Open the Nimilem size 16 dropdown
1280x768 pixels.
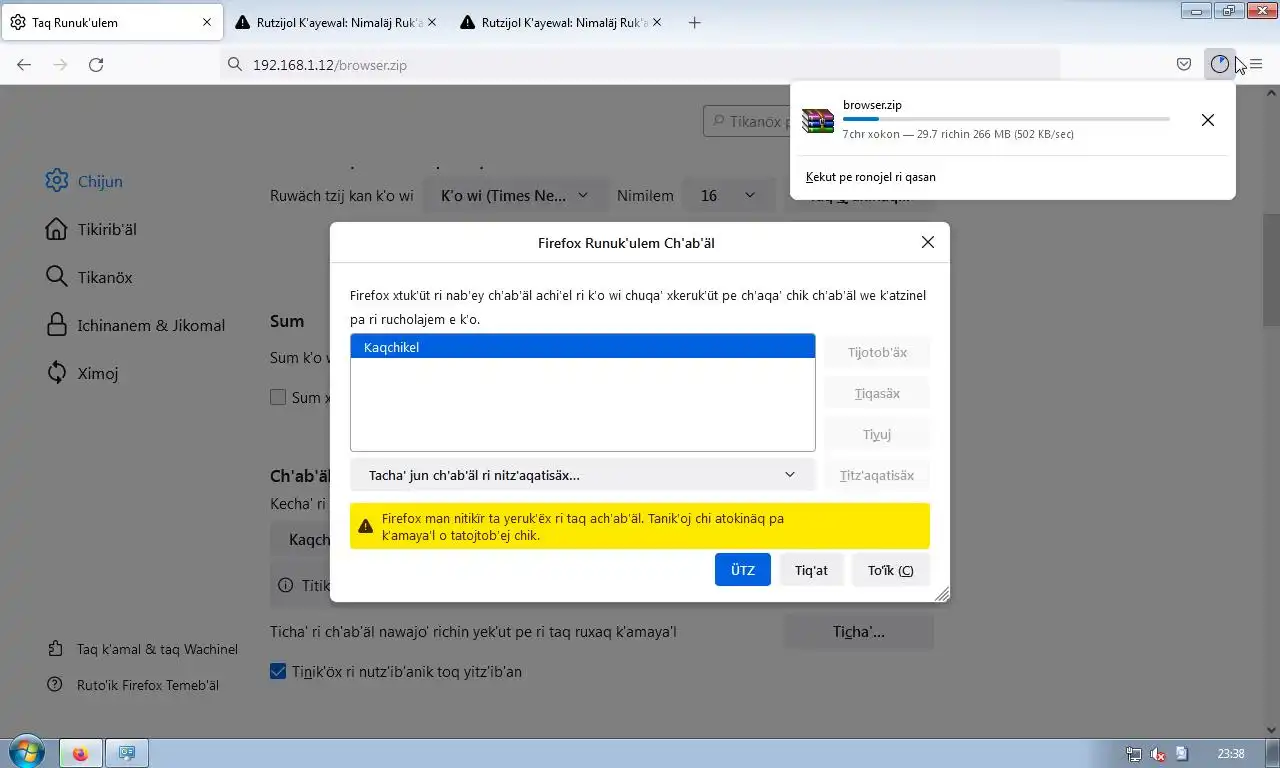728,196
